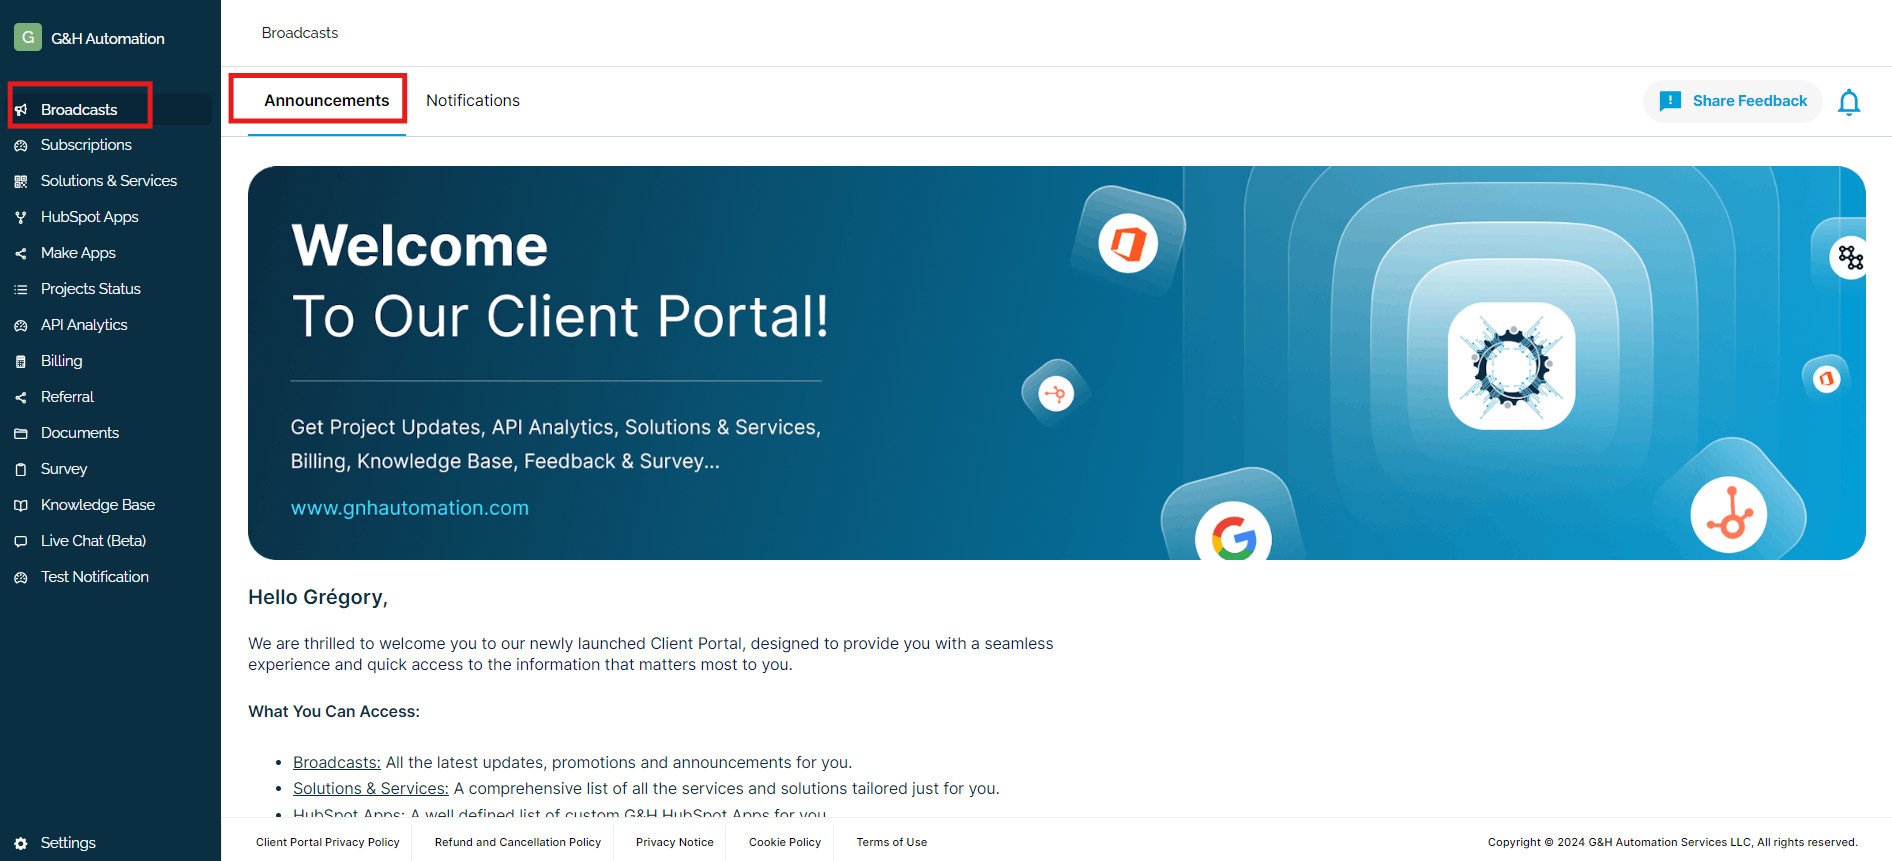Image resolution: width=1892 pixels, height=861 pixels.
Task: Click the Knowledge Base book icon
Action: coord(21,505)
